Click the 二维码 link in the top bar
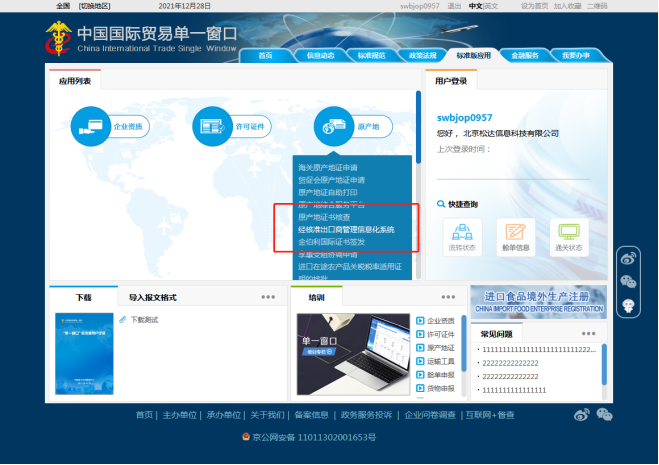659x465 pixels. (x=597, y=6)
